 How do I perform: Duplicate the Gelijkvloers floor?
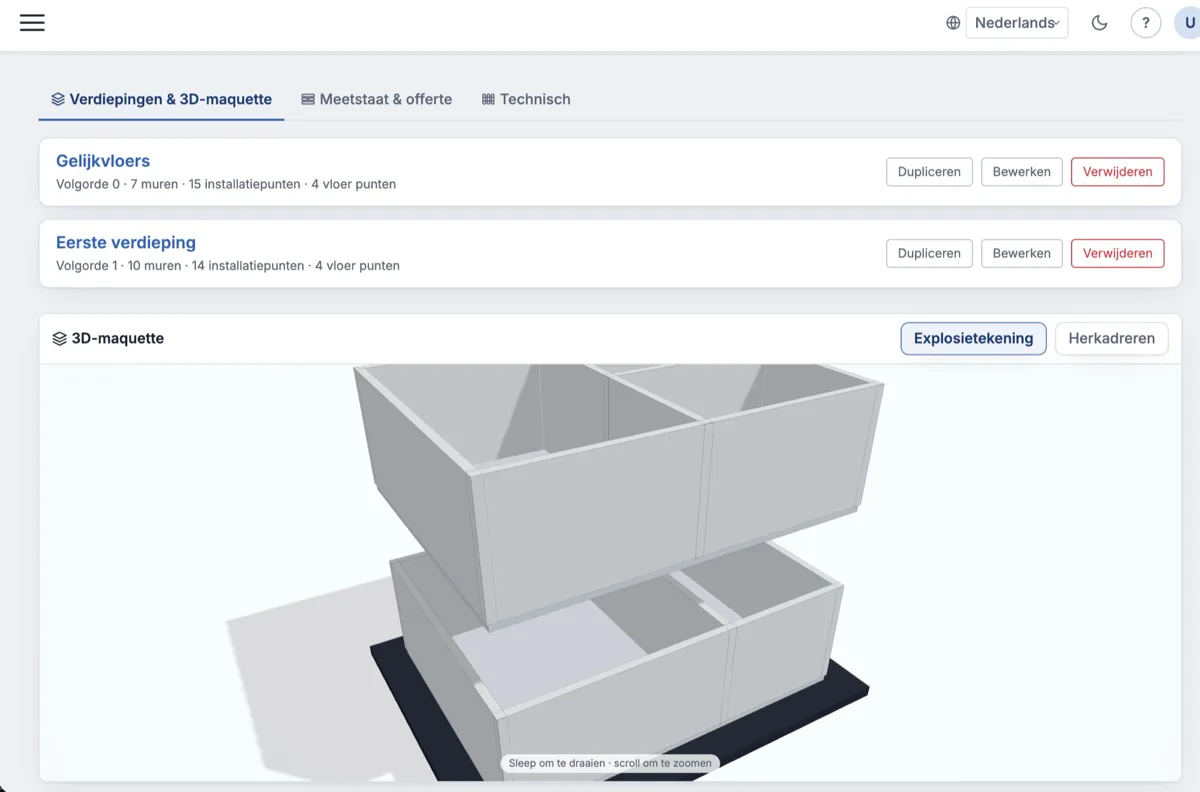click(929, 172)
